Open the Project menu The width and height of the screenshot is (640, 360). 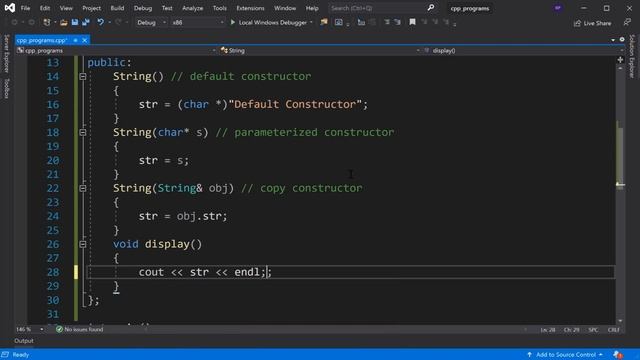pyautogui.click(x=91, y=8)
